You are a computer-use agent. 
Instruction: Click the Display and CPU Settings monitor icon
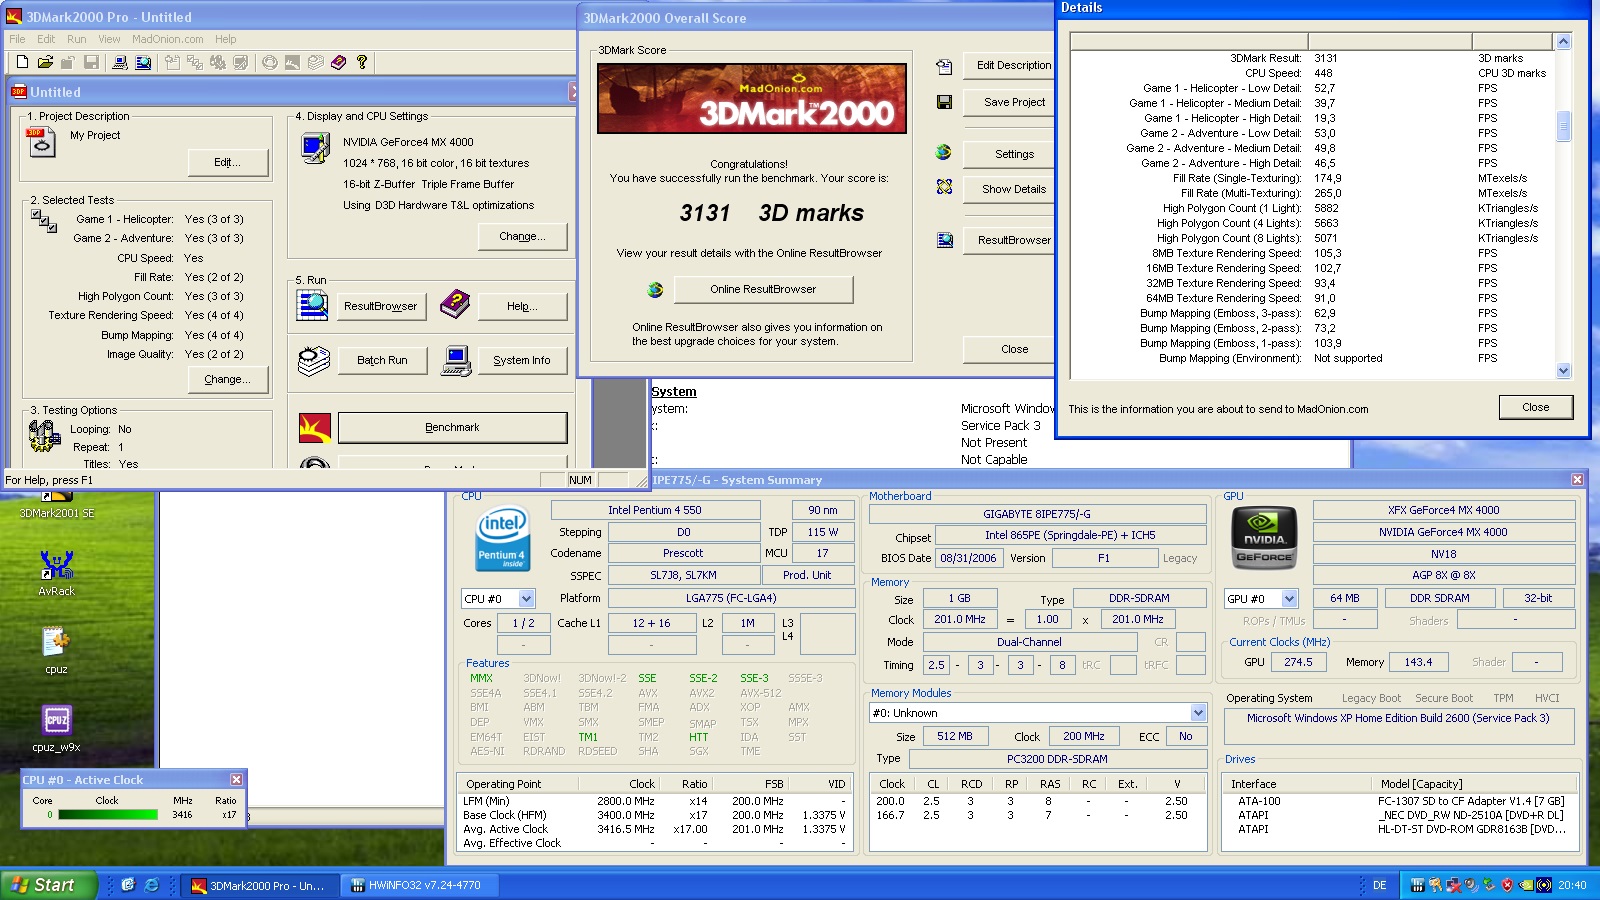click(315, 148)
